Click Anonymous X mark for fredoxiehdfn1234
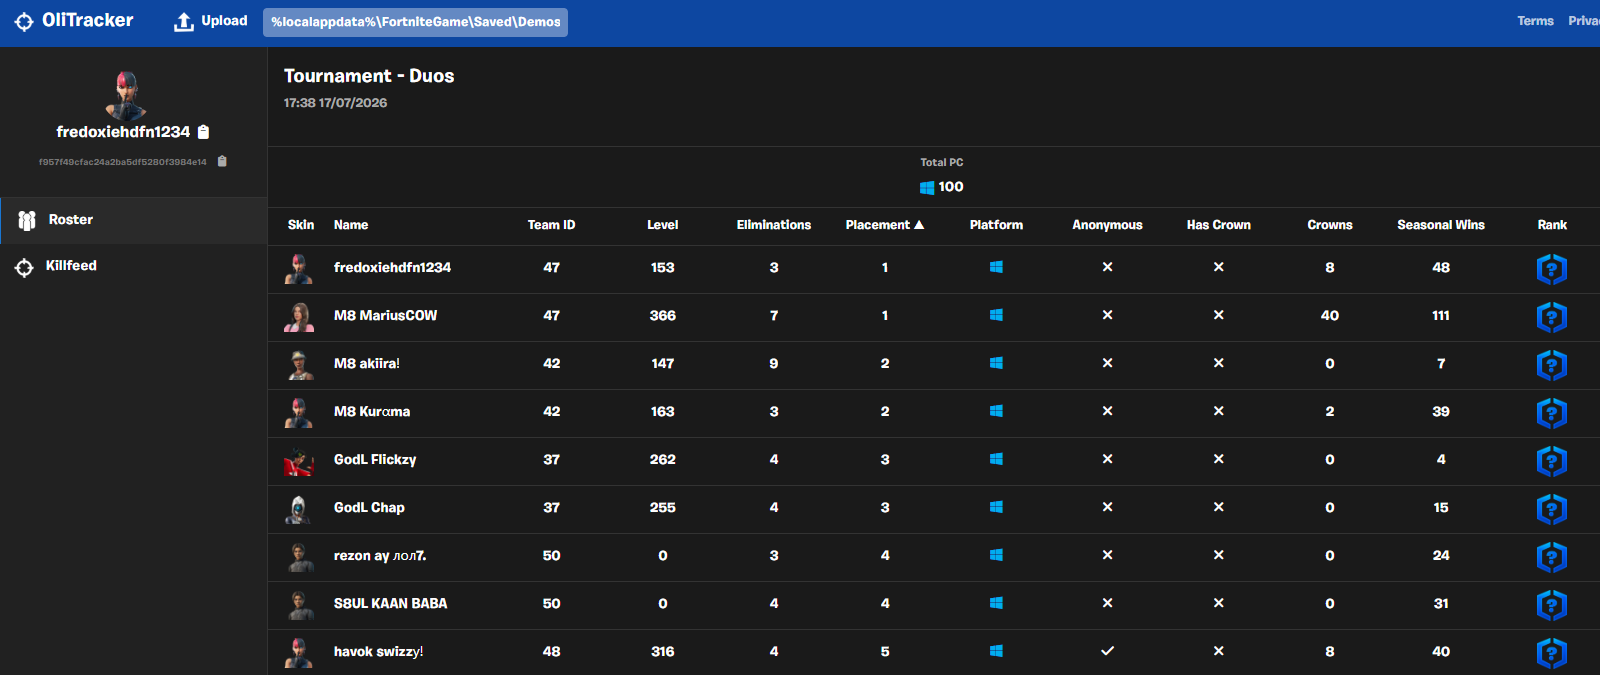Viewport: 1600px width, 675px height. tap(1107, 267)
